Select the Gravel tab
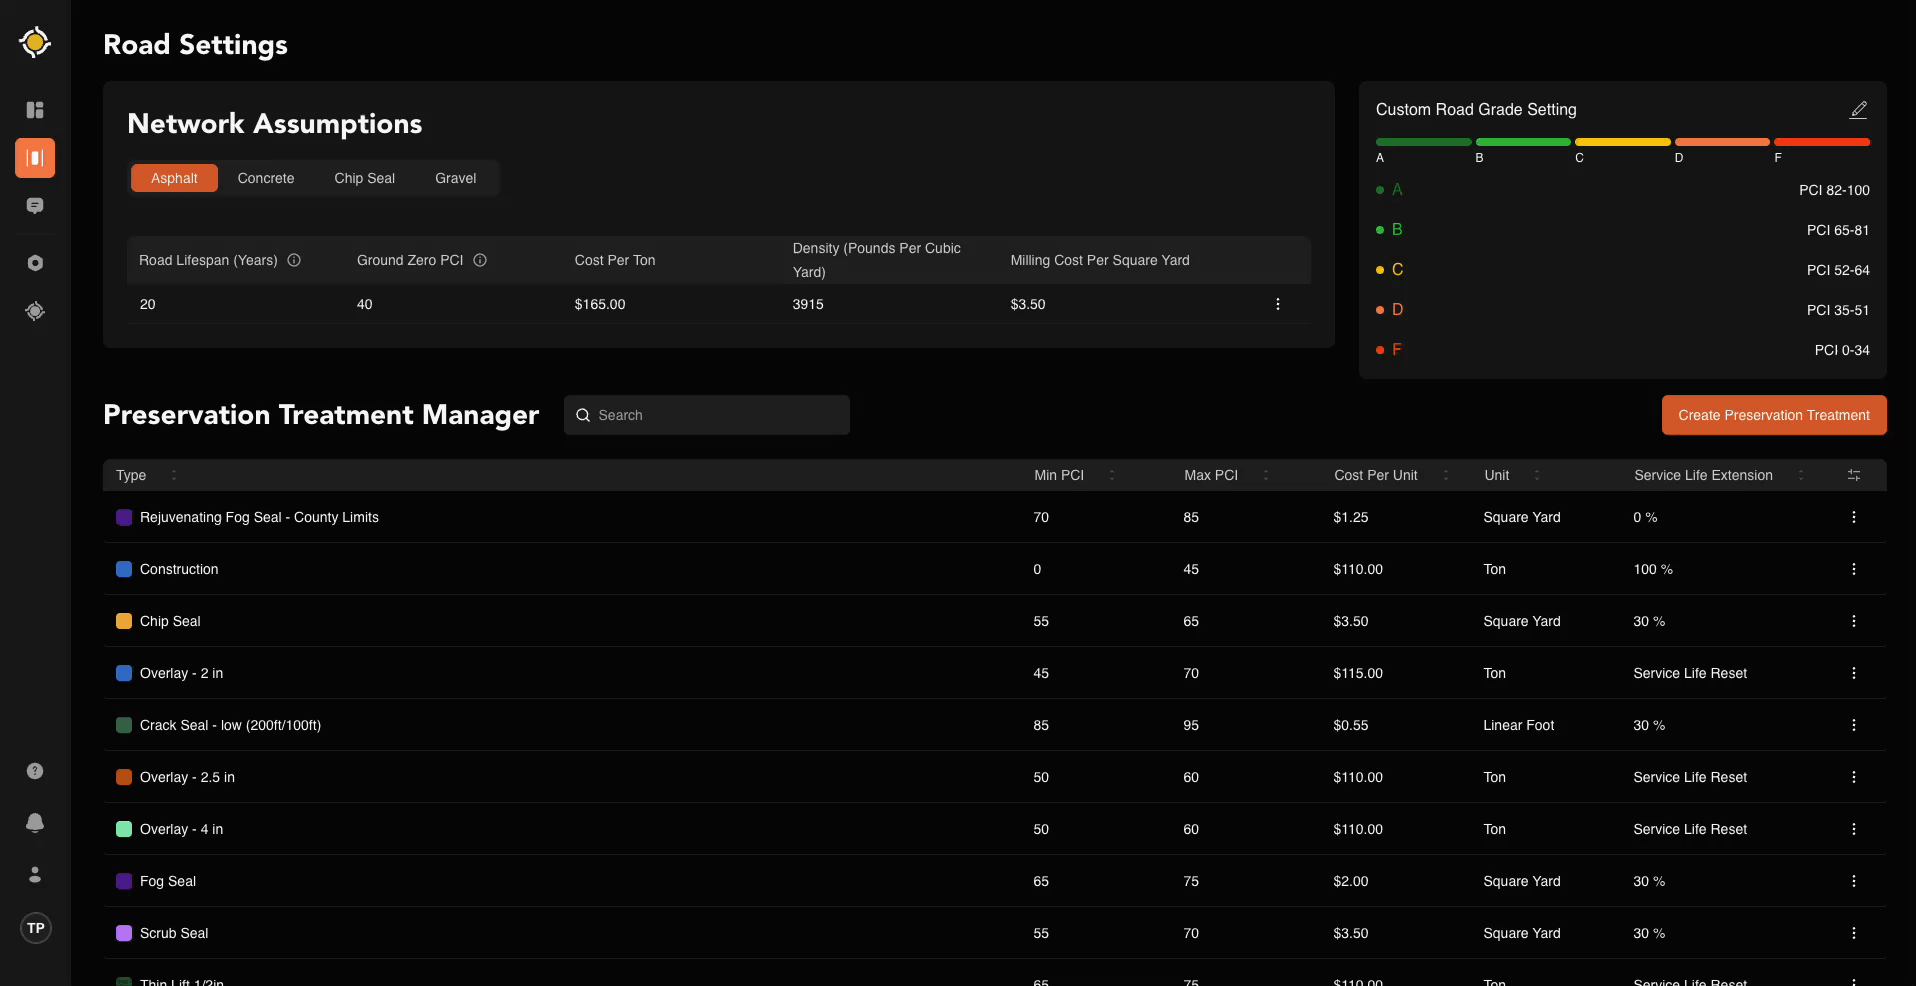 coord(455,178)
